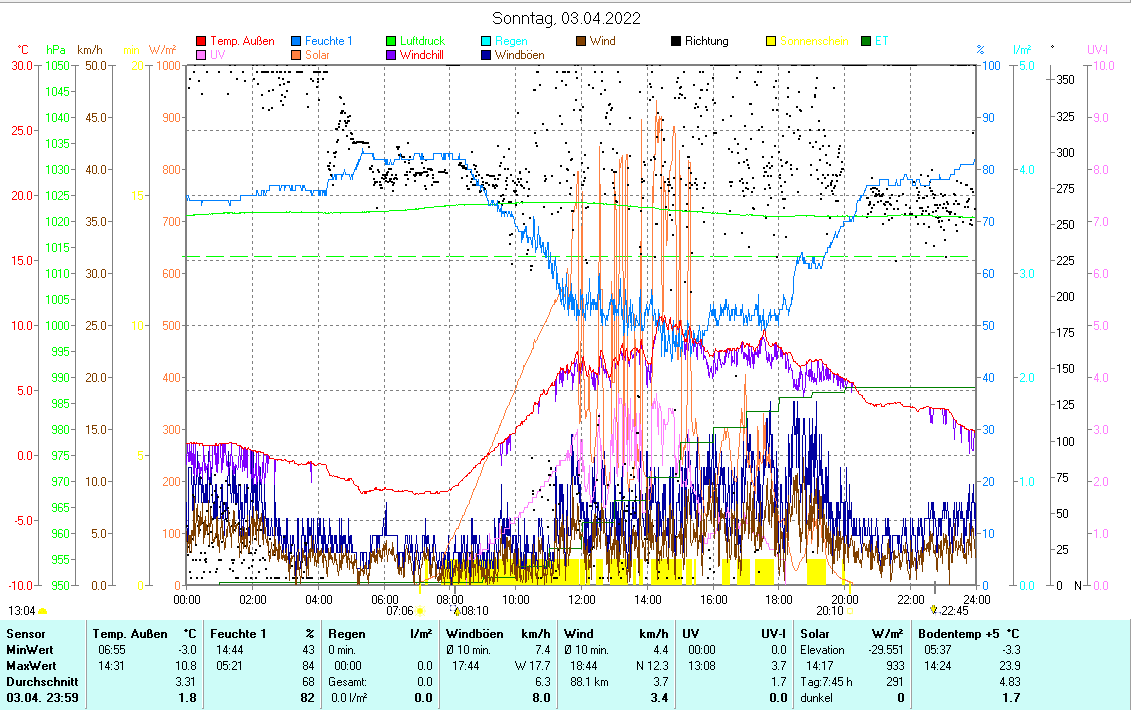Click the brown Wind legend square

(x=582, y=42)
